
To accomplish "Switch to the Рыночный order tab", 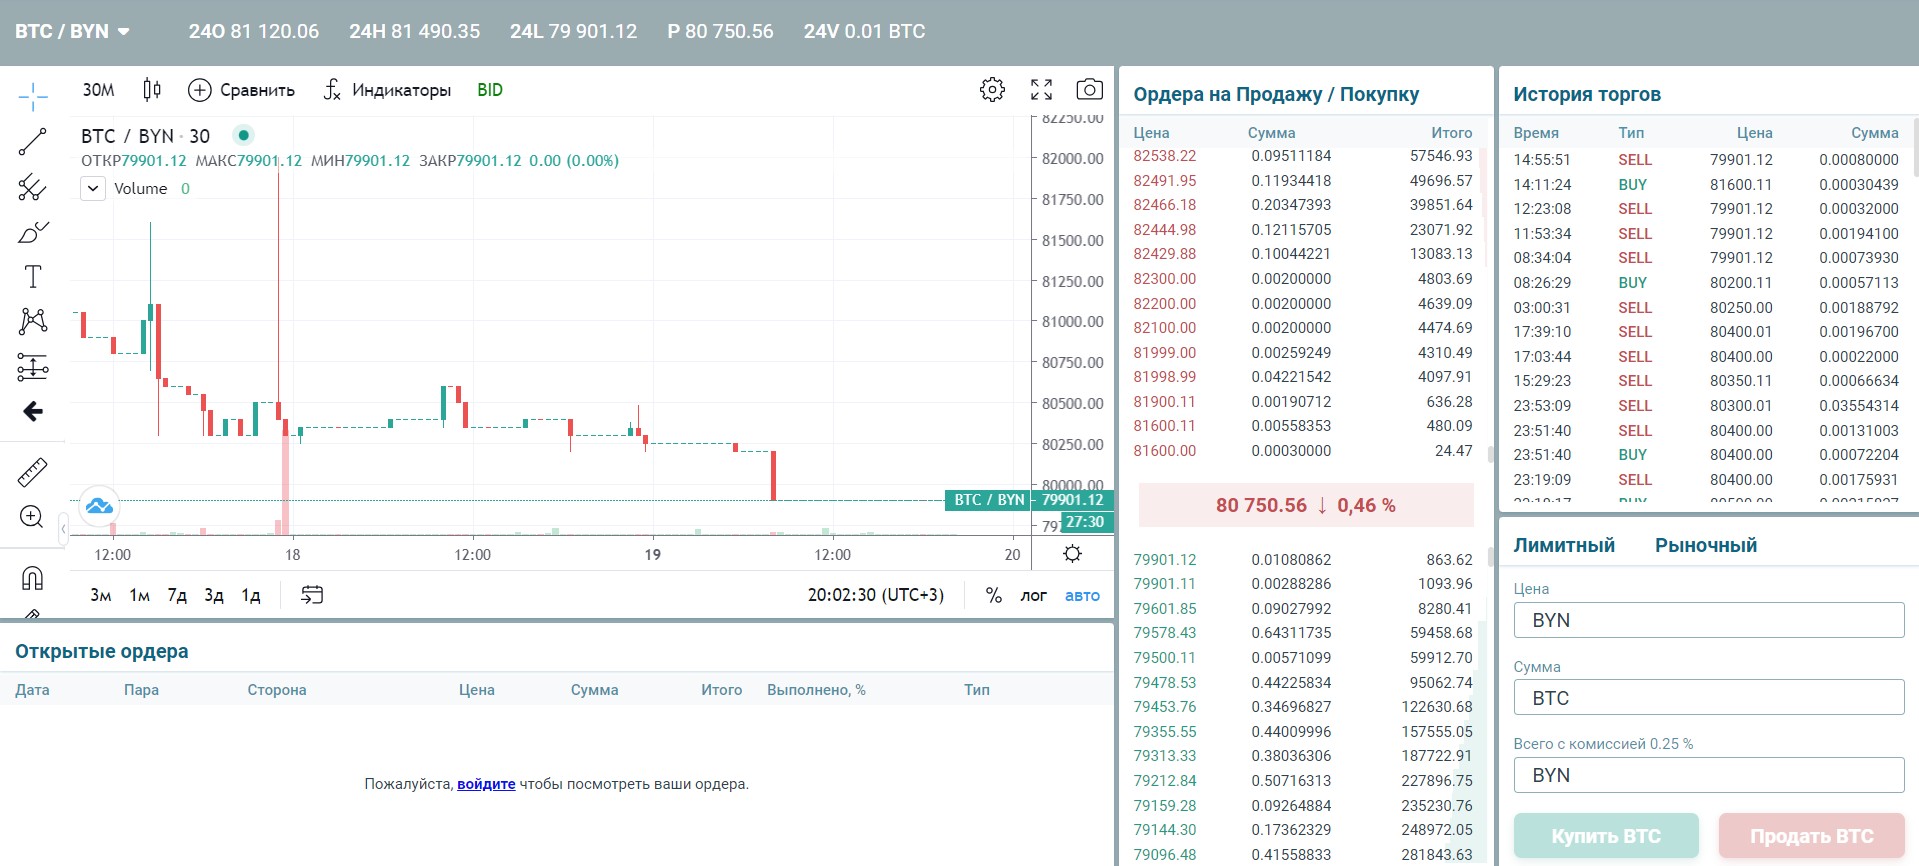I will click(1706, 545).
